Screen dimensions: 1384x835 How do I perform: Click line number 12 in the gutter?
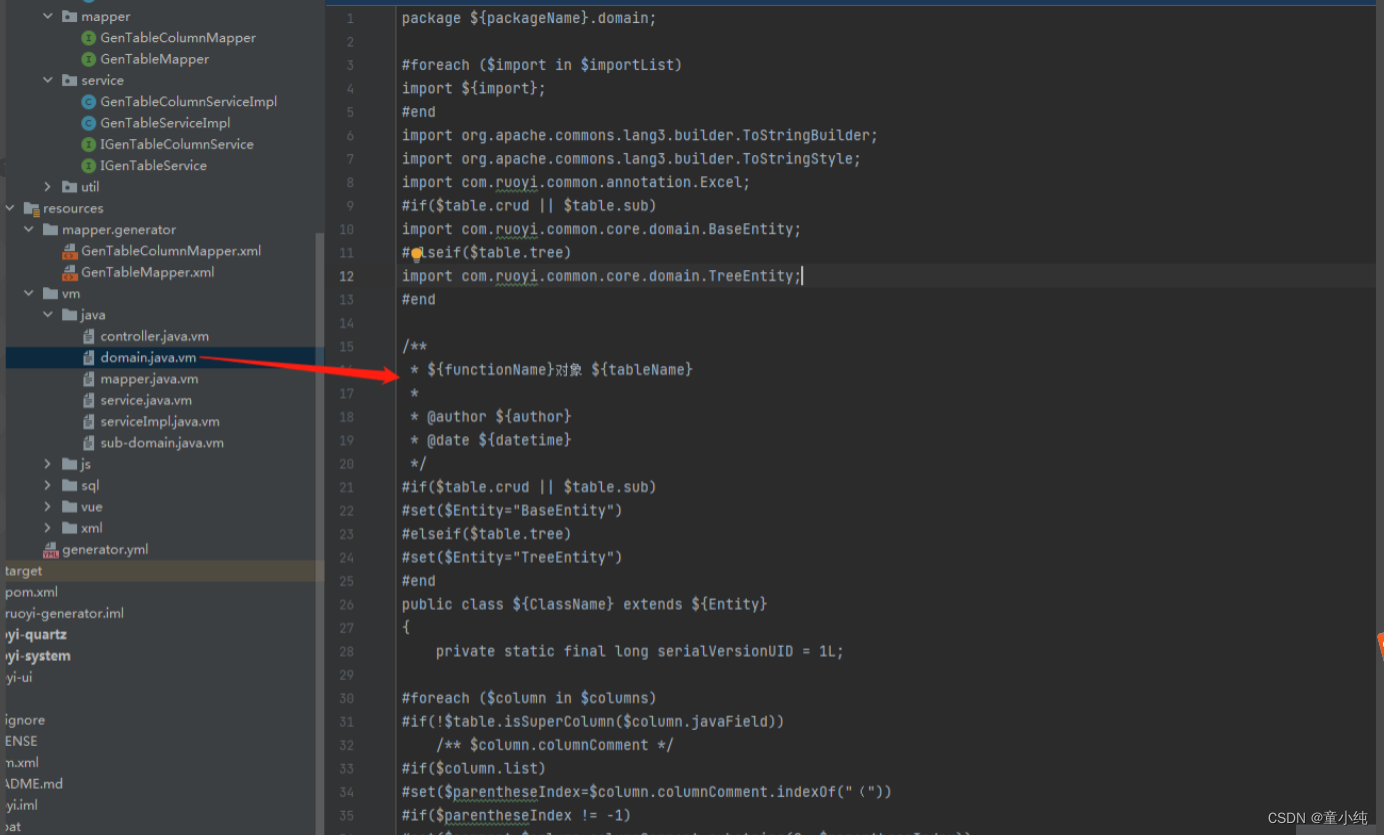pos(348,276)
